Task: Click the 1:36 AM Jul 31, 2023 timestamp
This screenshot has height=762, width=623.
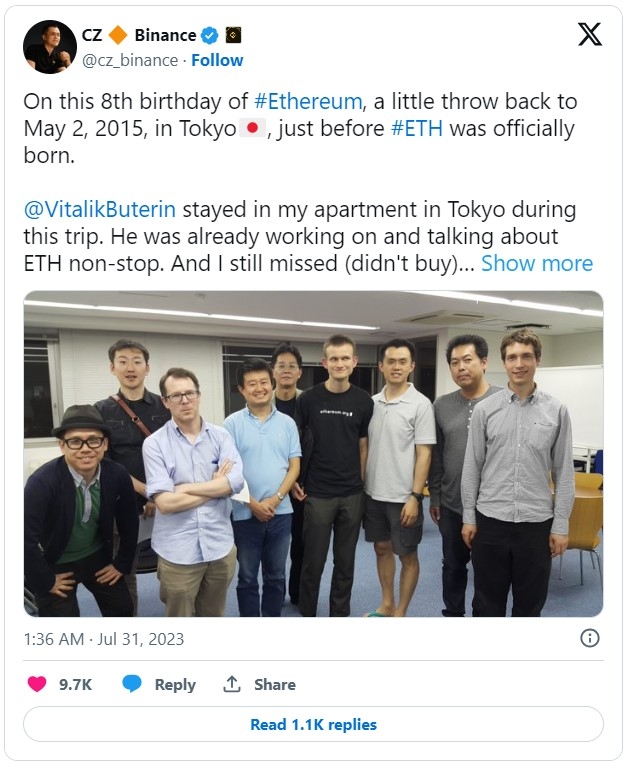Action: click(104, 639)
